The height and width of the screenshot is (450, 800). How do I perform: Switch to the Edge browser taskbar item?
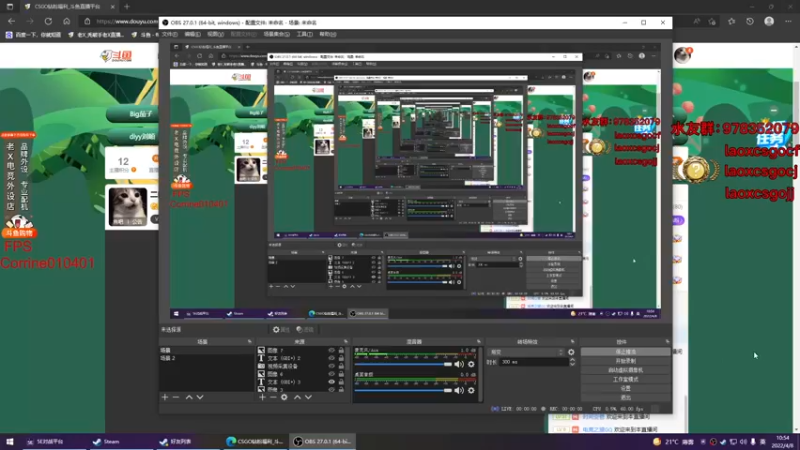255,441
